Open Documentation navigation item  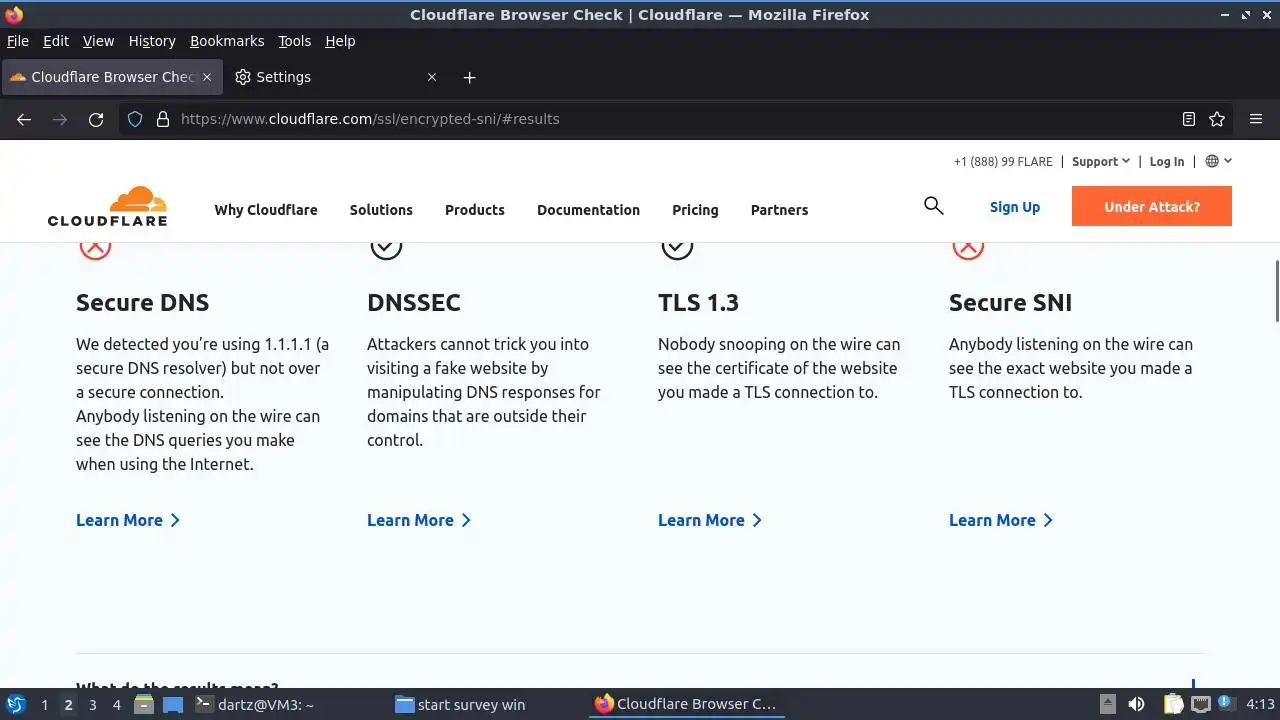point(588,210)
